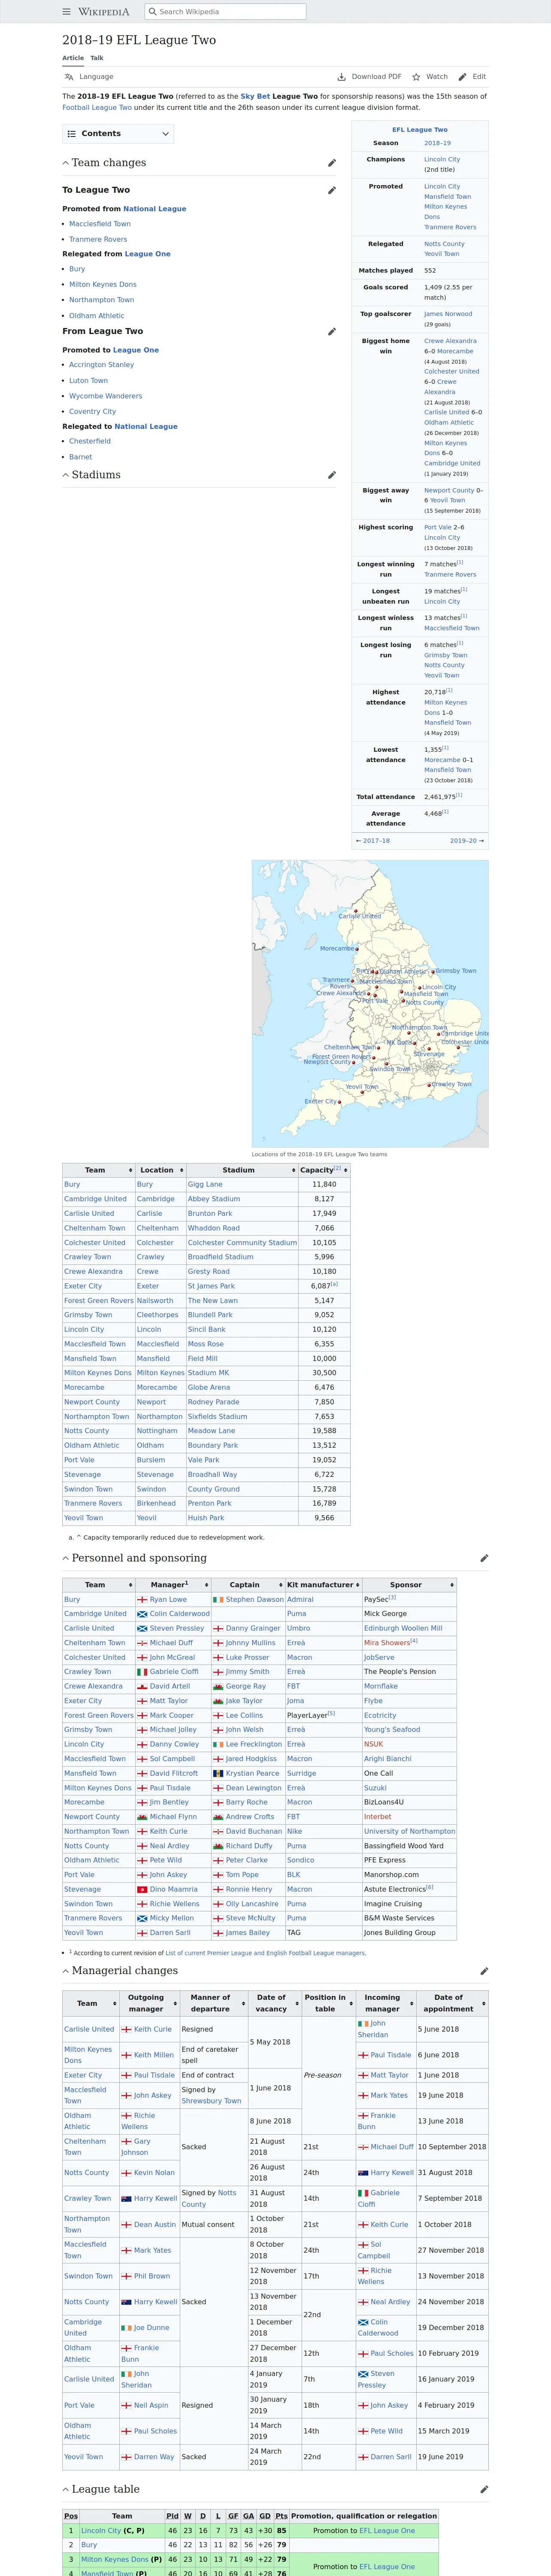This screenshot has height=2576, width=551.
Task: Edit the To League Two subsection
Action: [x=332, y=190]
